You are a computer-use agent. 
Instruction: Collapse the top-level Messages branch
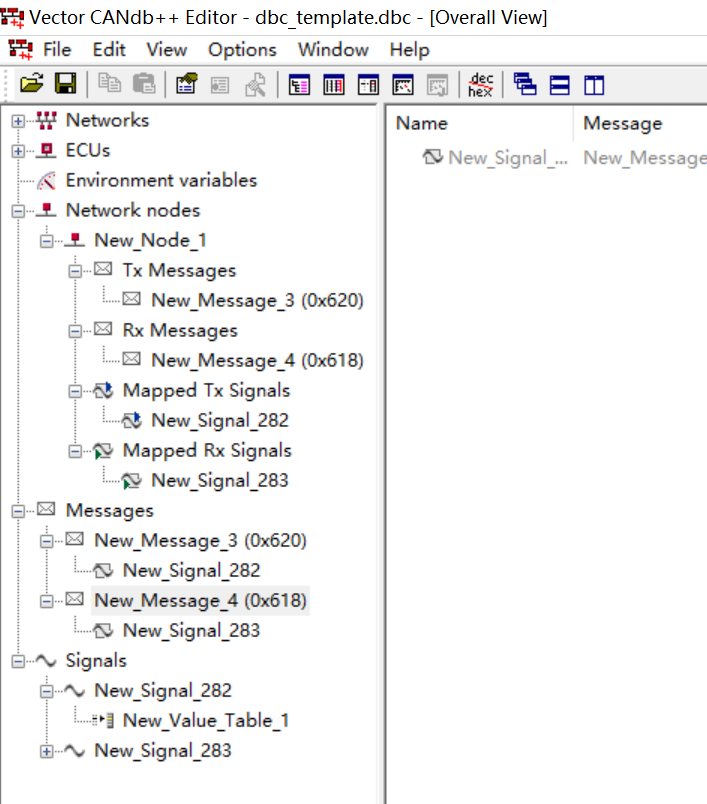pyautogui.click(x=18, y=511)
